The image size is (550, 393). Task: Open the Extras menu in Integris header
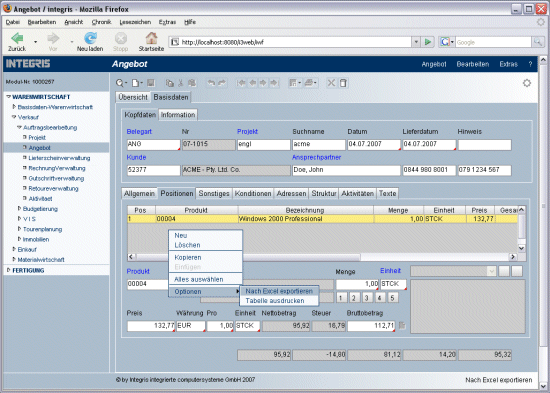click(509, 64)
